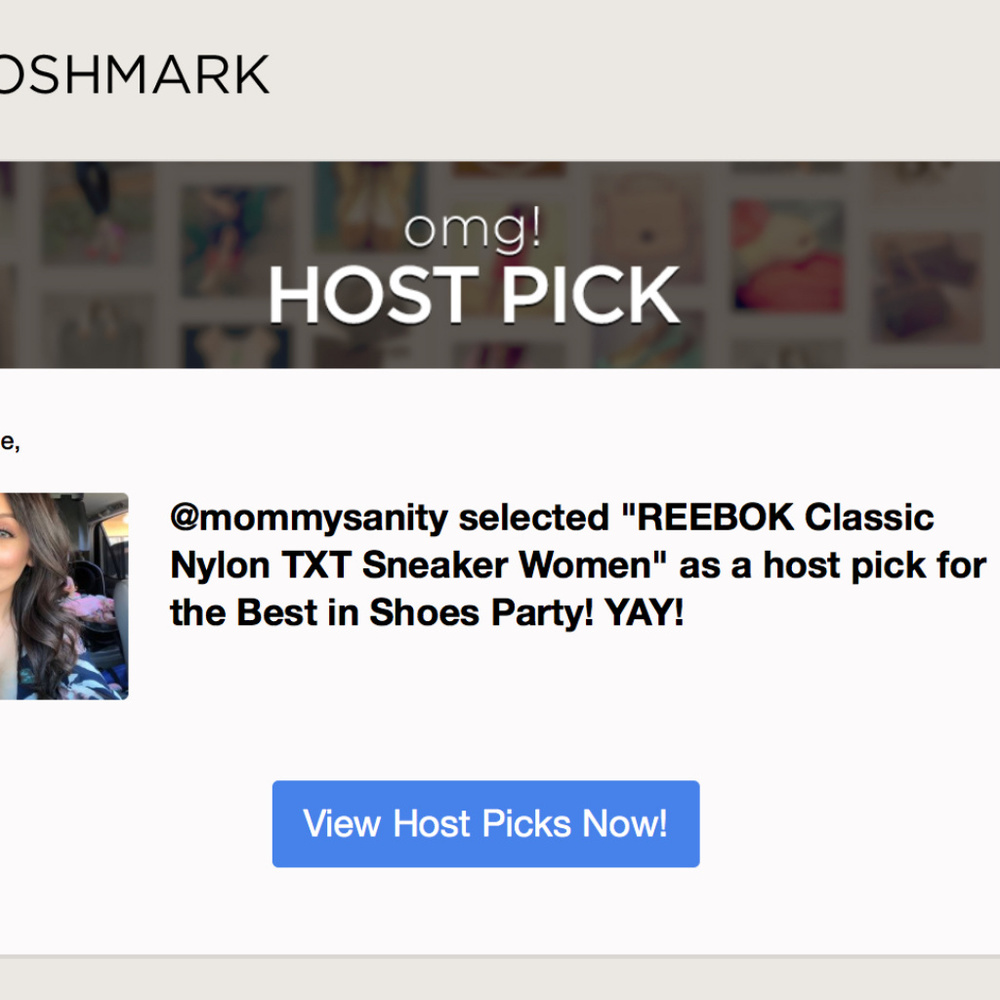Image resolution: width=1000 pixels, height=1000 pixels.
Task: Select the blurred red-orange thumbnail in the banner
Action: (787, 254)
